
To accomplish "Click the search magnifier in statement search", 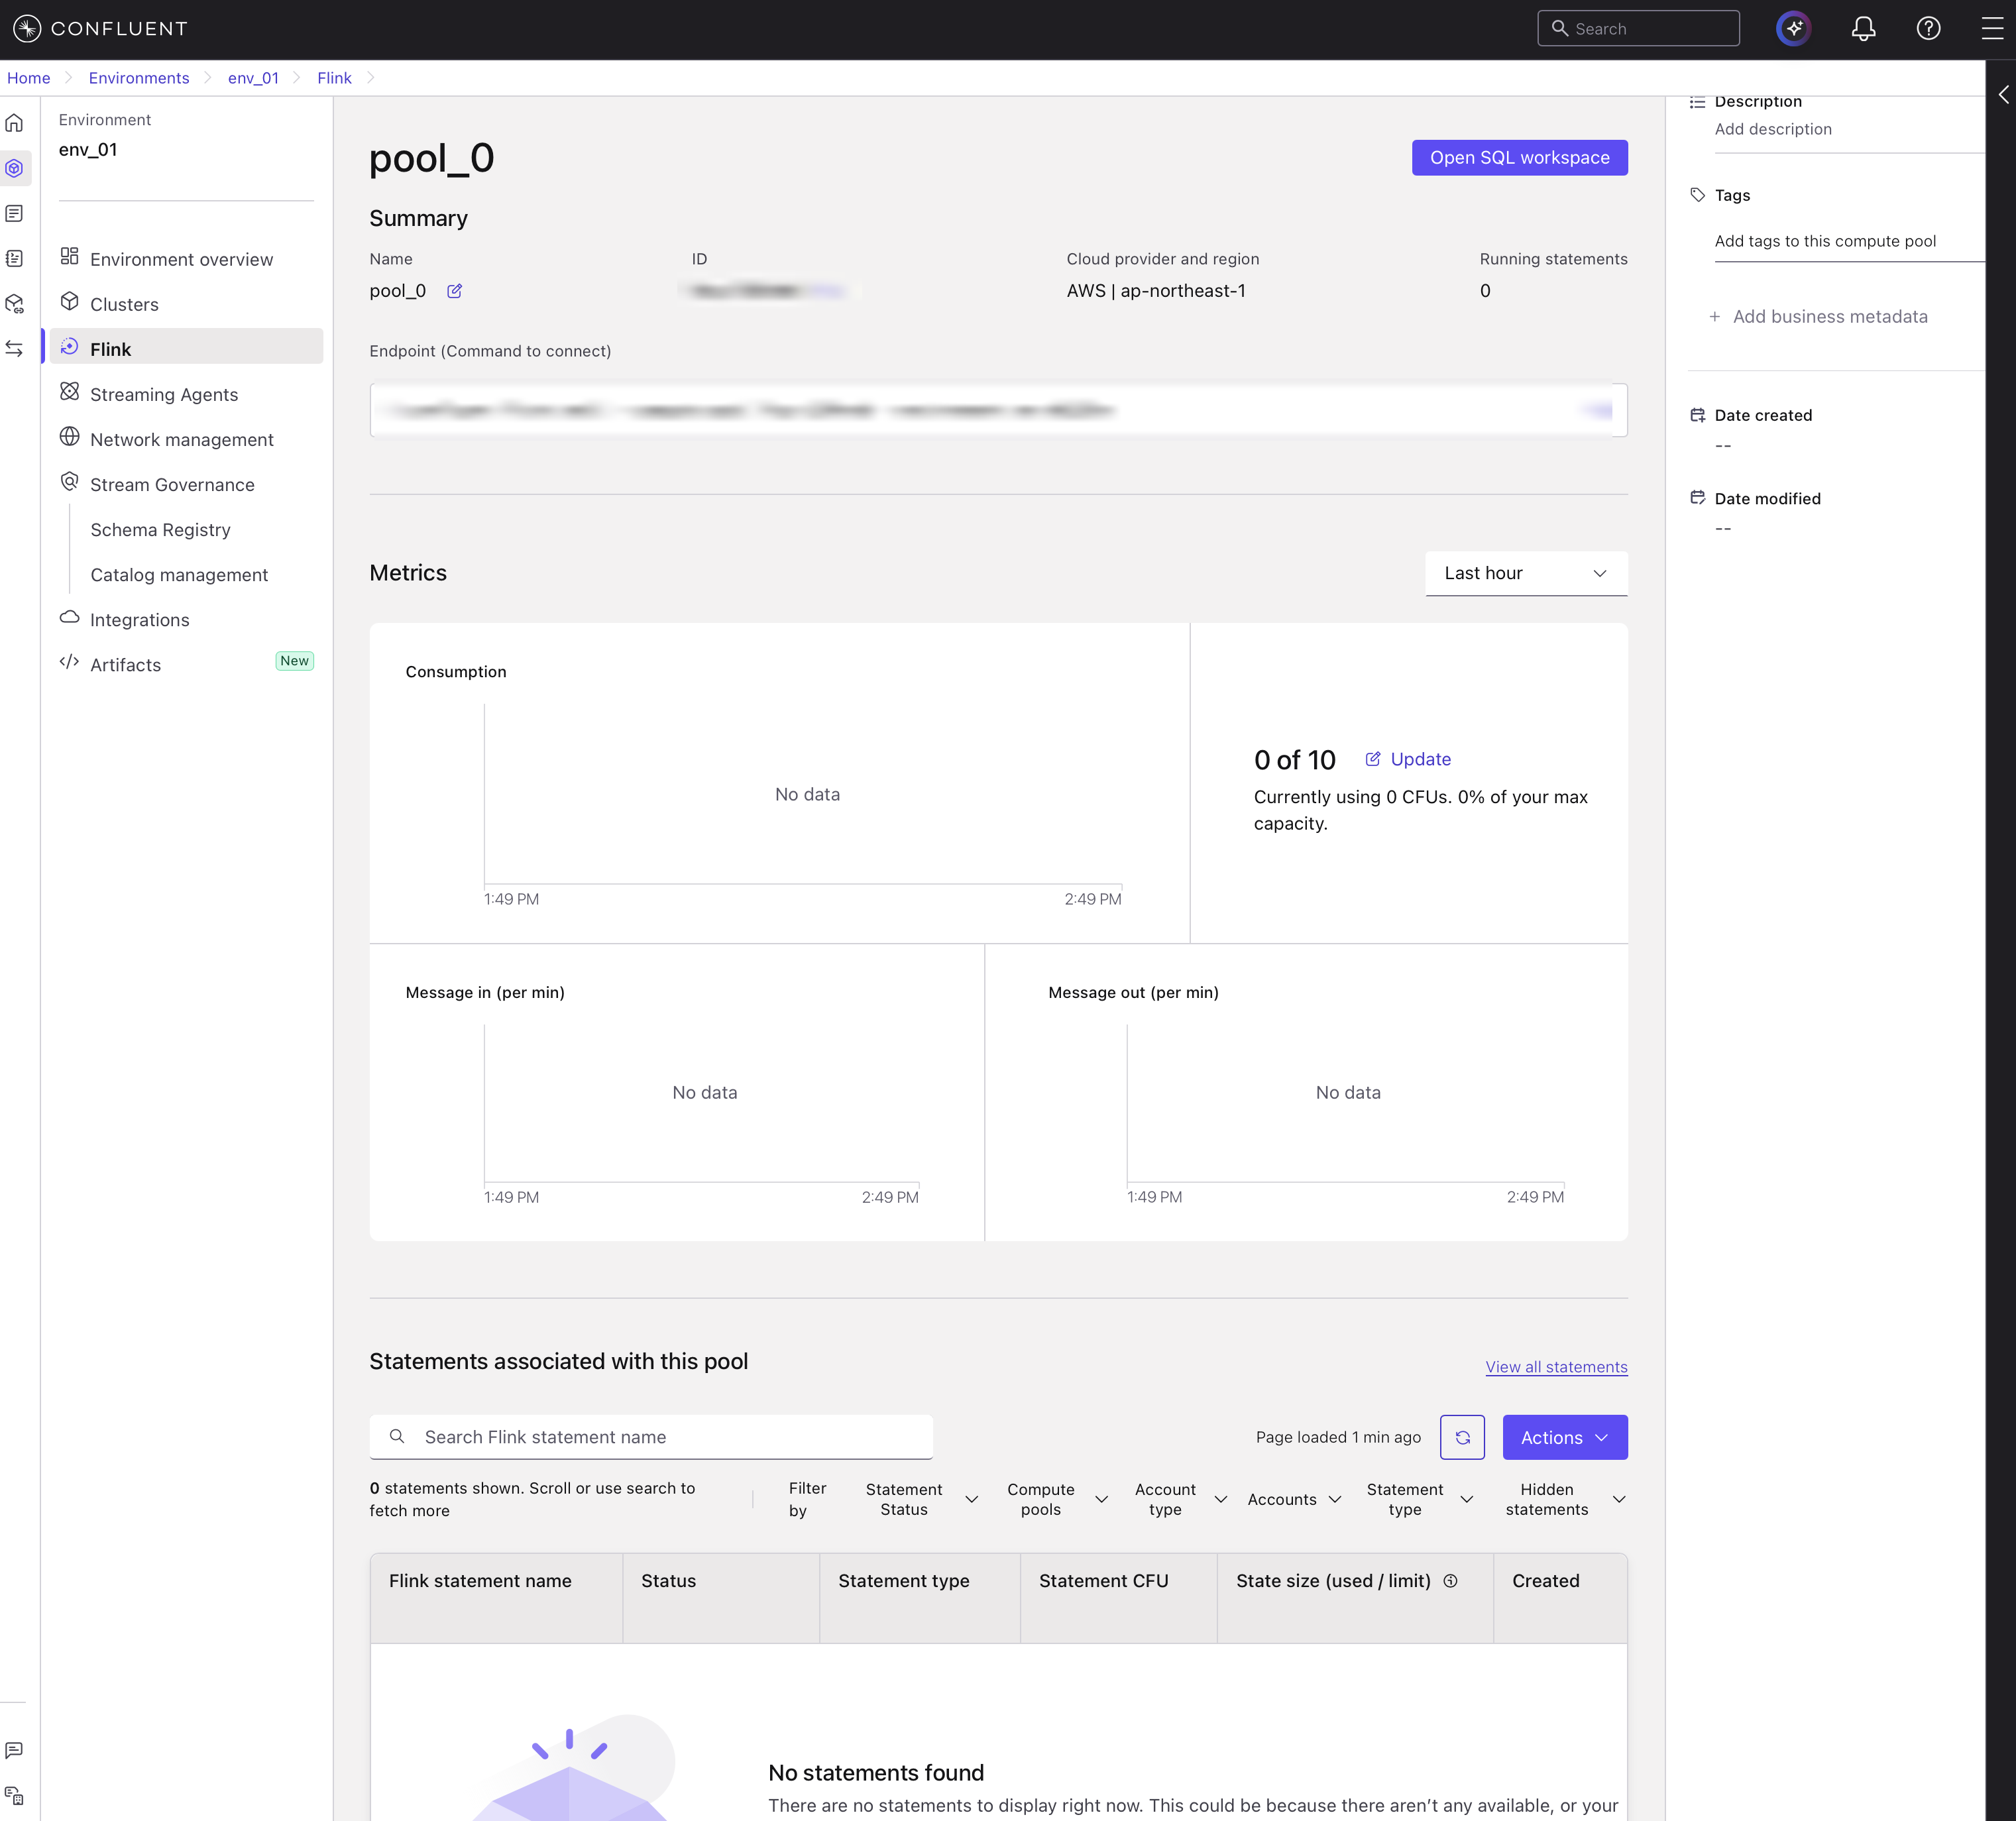I will point(397,1437).
